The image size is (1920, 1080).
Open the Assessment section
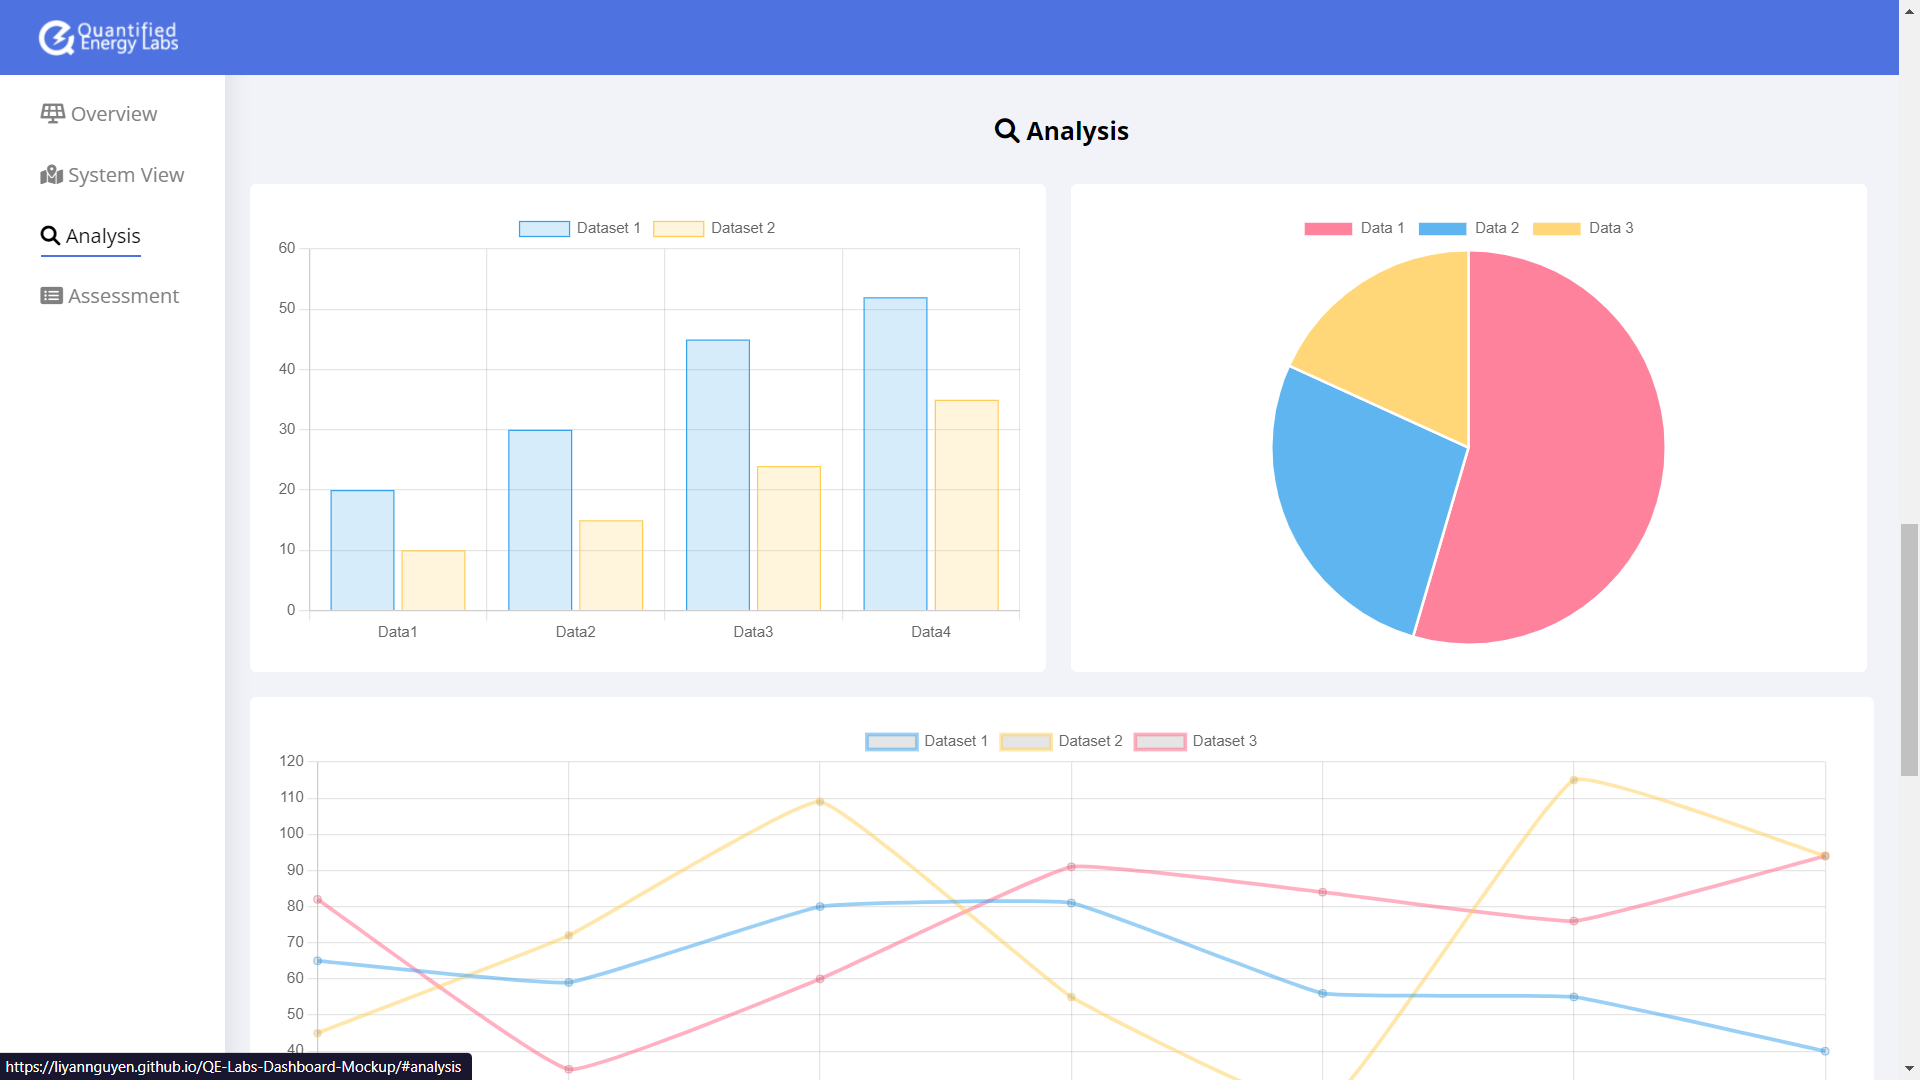point(123,295)
